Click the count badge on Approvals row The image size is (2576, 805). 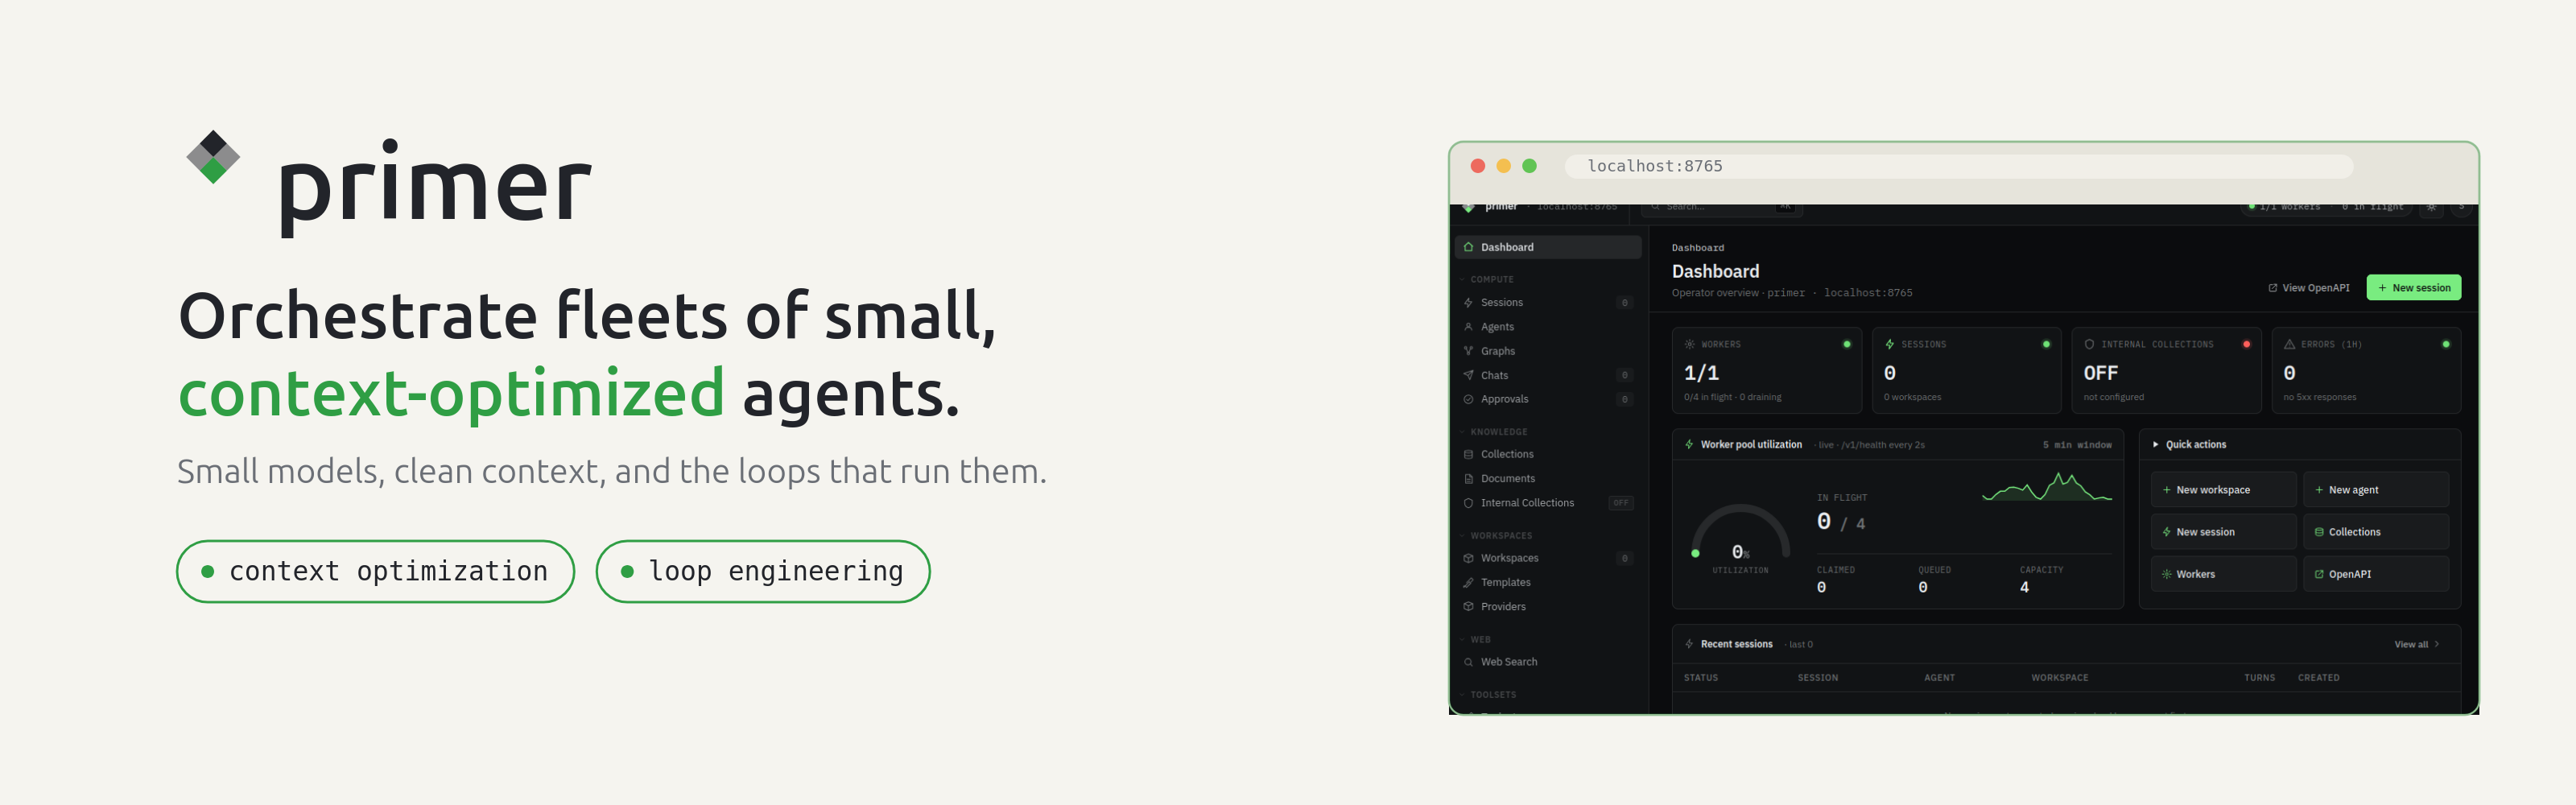(x=1624, y=399)
